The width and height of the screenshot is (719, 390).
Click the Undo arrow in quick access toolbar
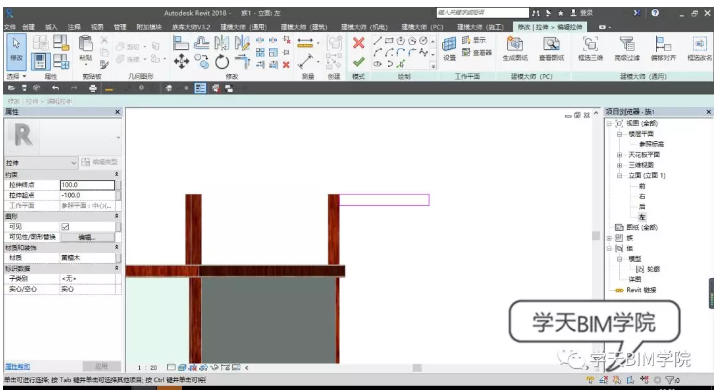coord(55,88)
